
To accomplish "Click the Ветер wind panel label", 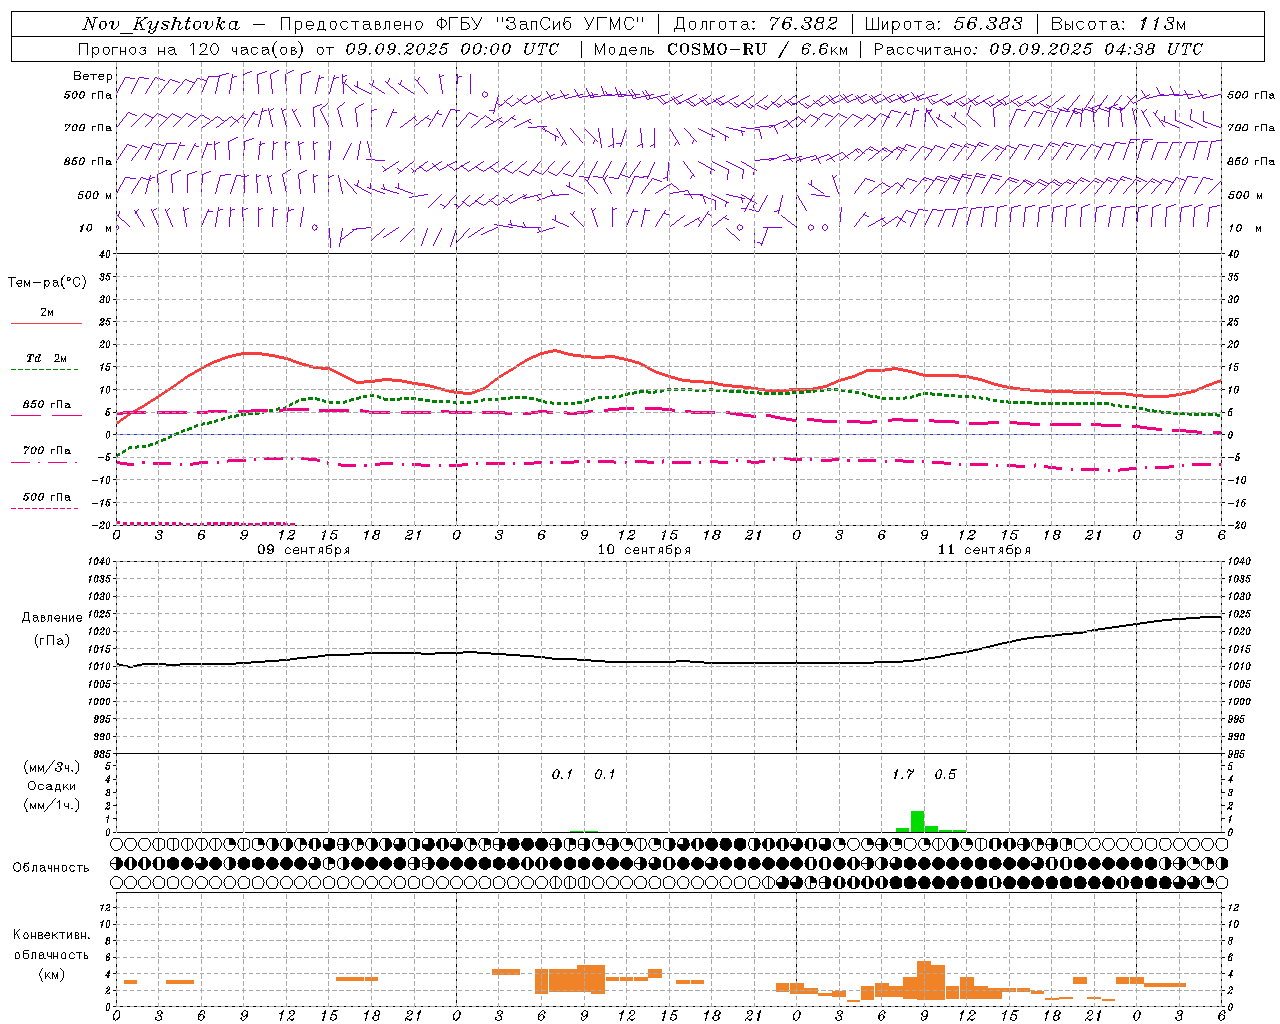I will [93, 76].
